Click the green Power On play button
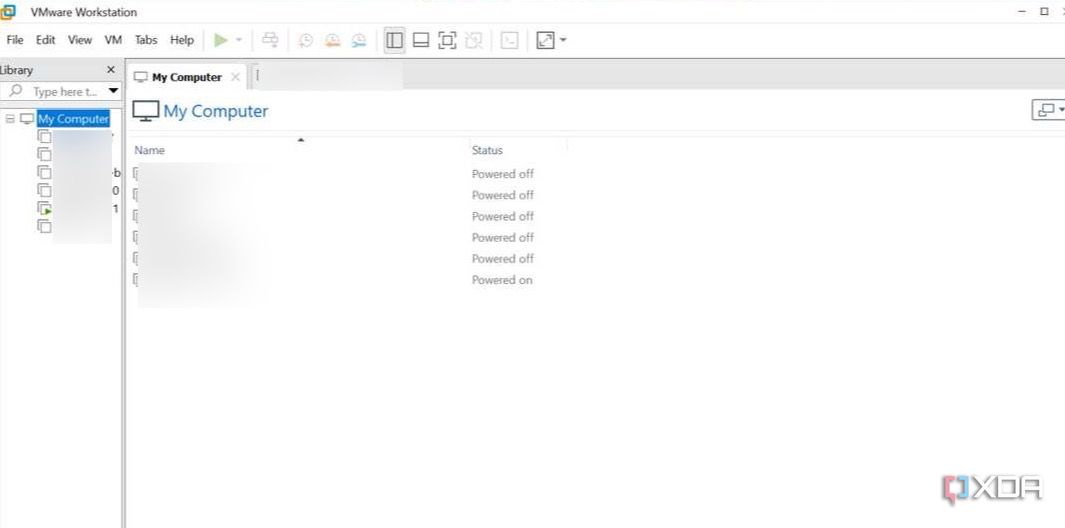1065x528 pixels. [x=221, y=40]
